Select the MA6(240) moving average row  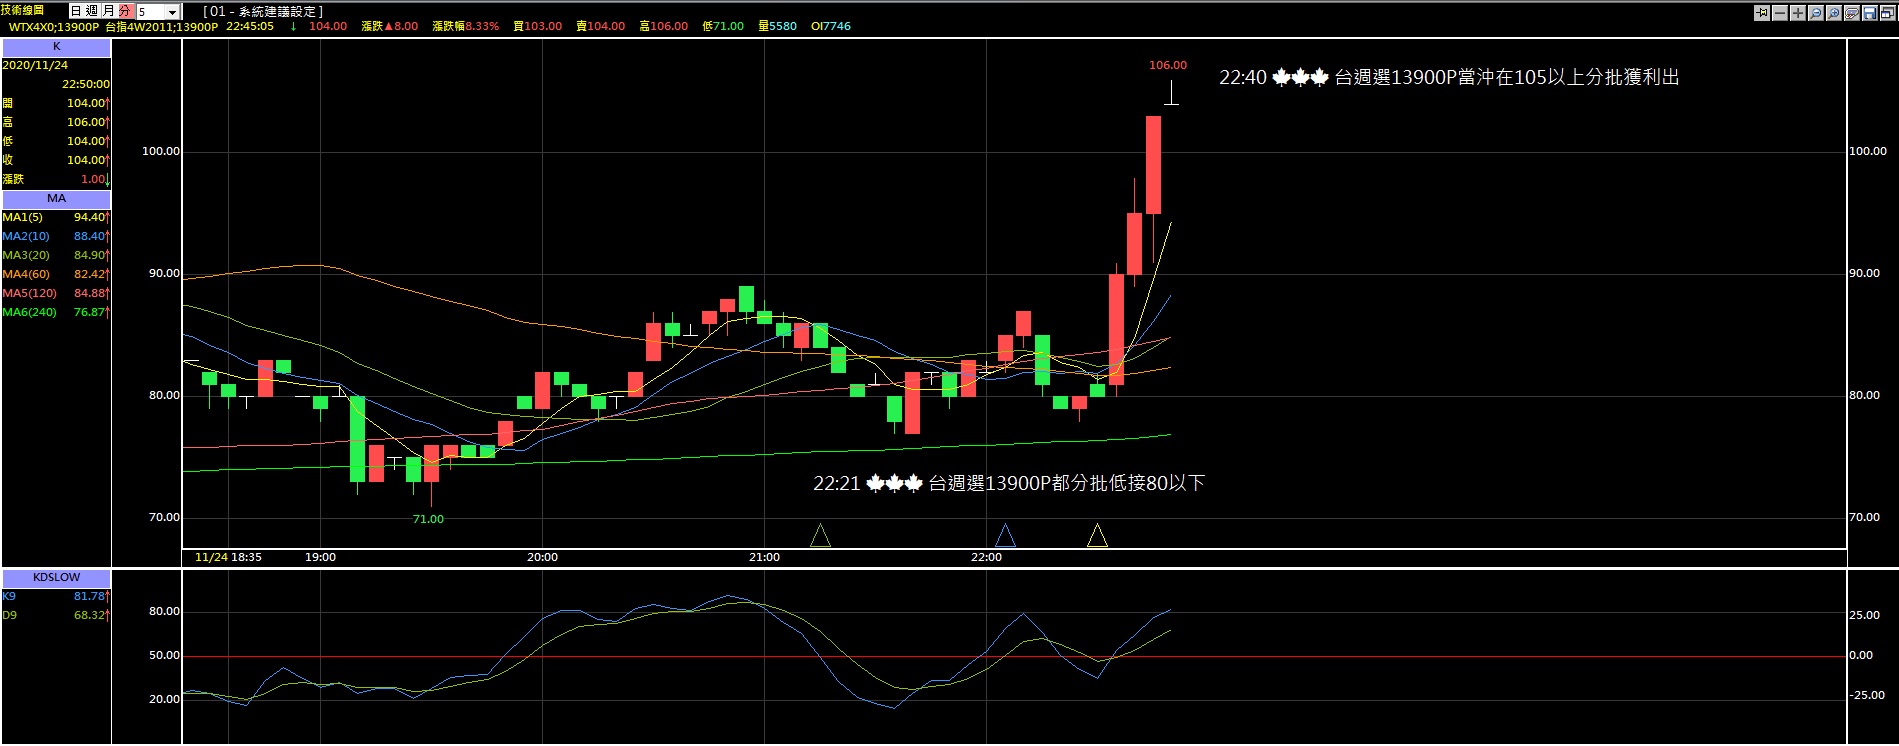click(56, 312)
